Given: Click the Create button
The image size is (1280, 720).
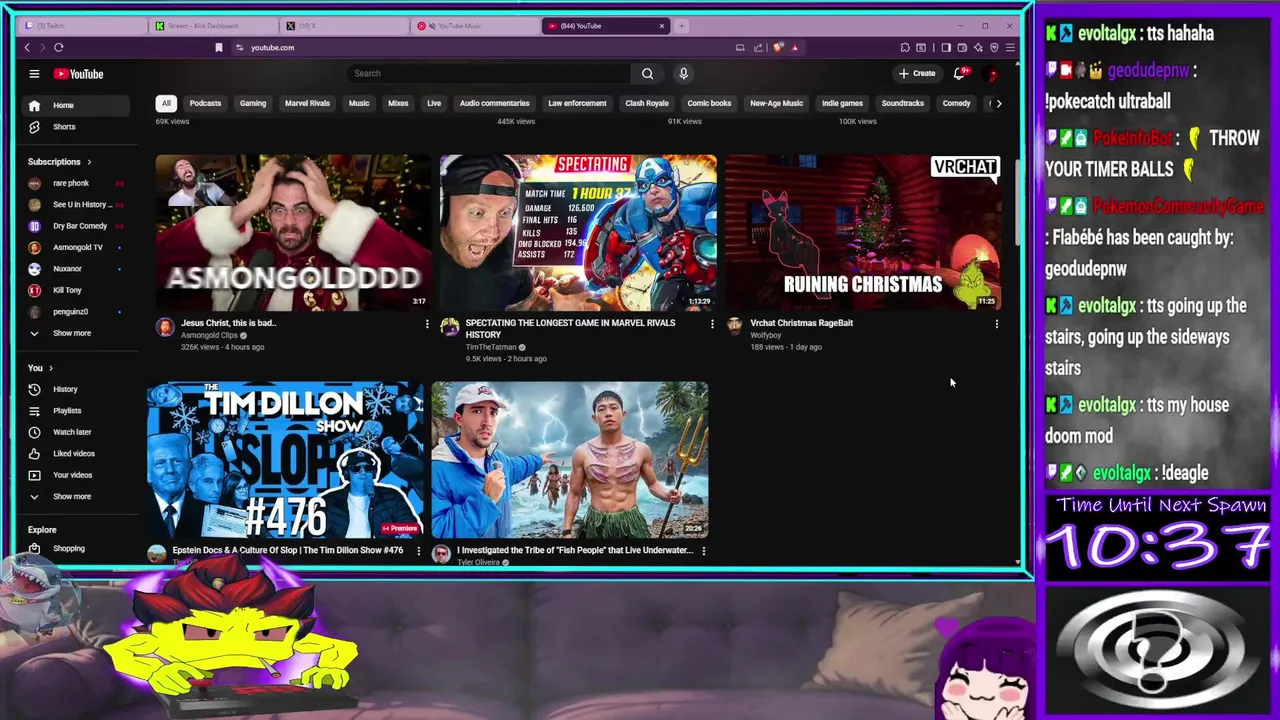Looking at the screenshot, I should (916, 73).
